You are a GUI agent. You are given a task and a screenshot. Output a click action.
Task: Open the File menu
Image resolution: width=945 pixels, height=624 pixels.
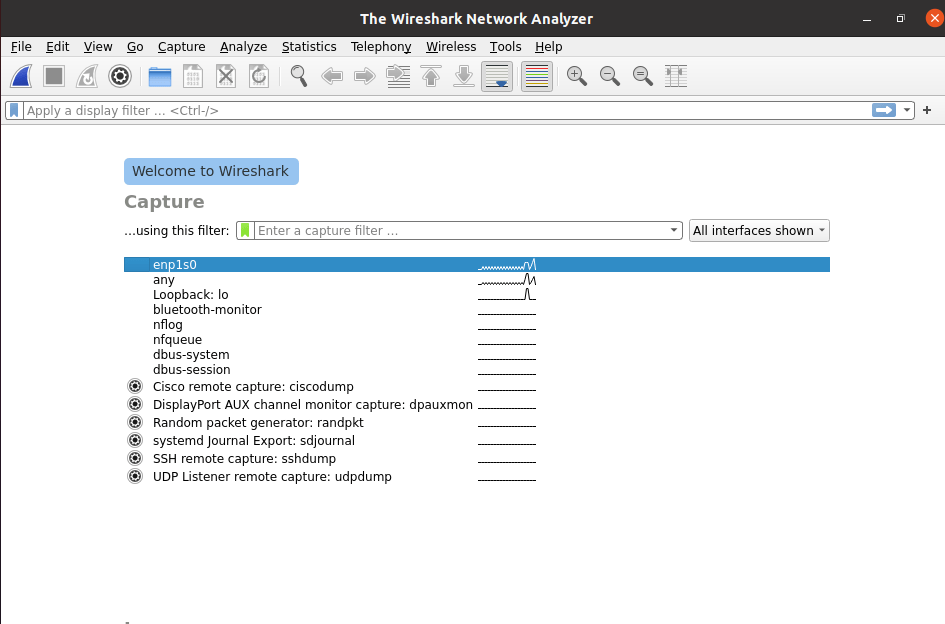[x=21, y=46]
